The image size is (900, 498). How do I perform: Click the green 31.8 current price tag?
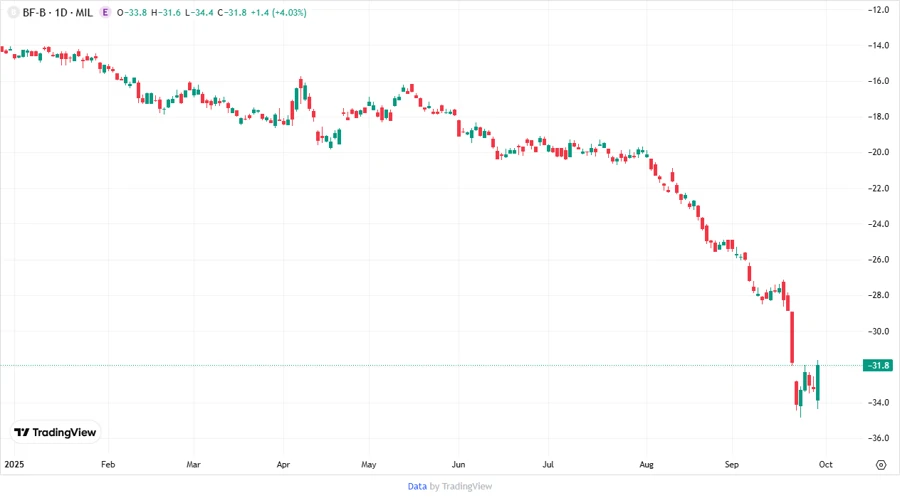[x=878, y=365]
